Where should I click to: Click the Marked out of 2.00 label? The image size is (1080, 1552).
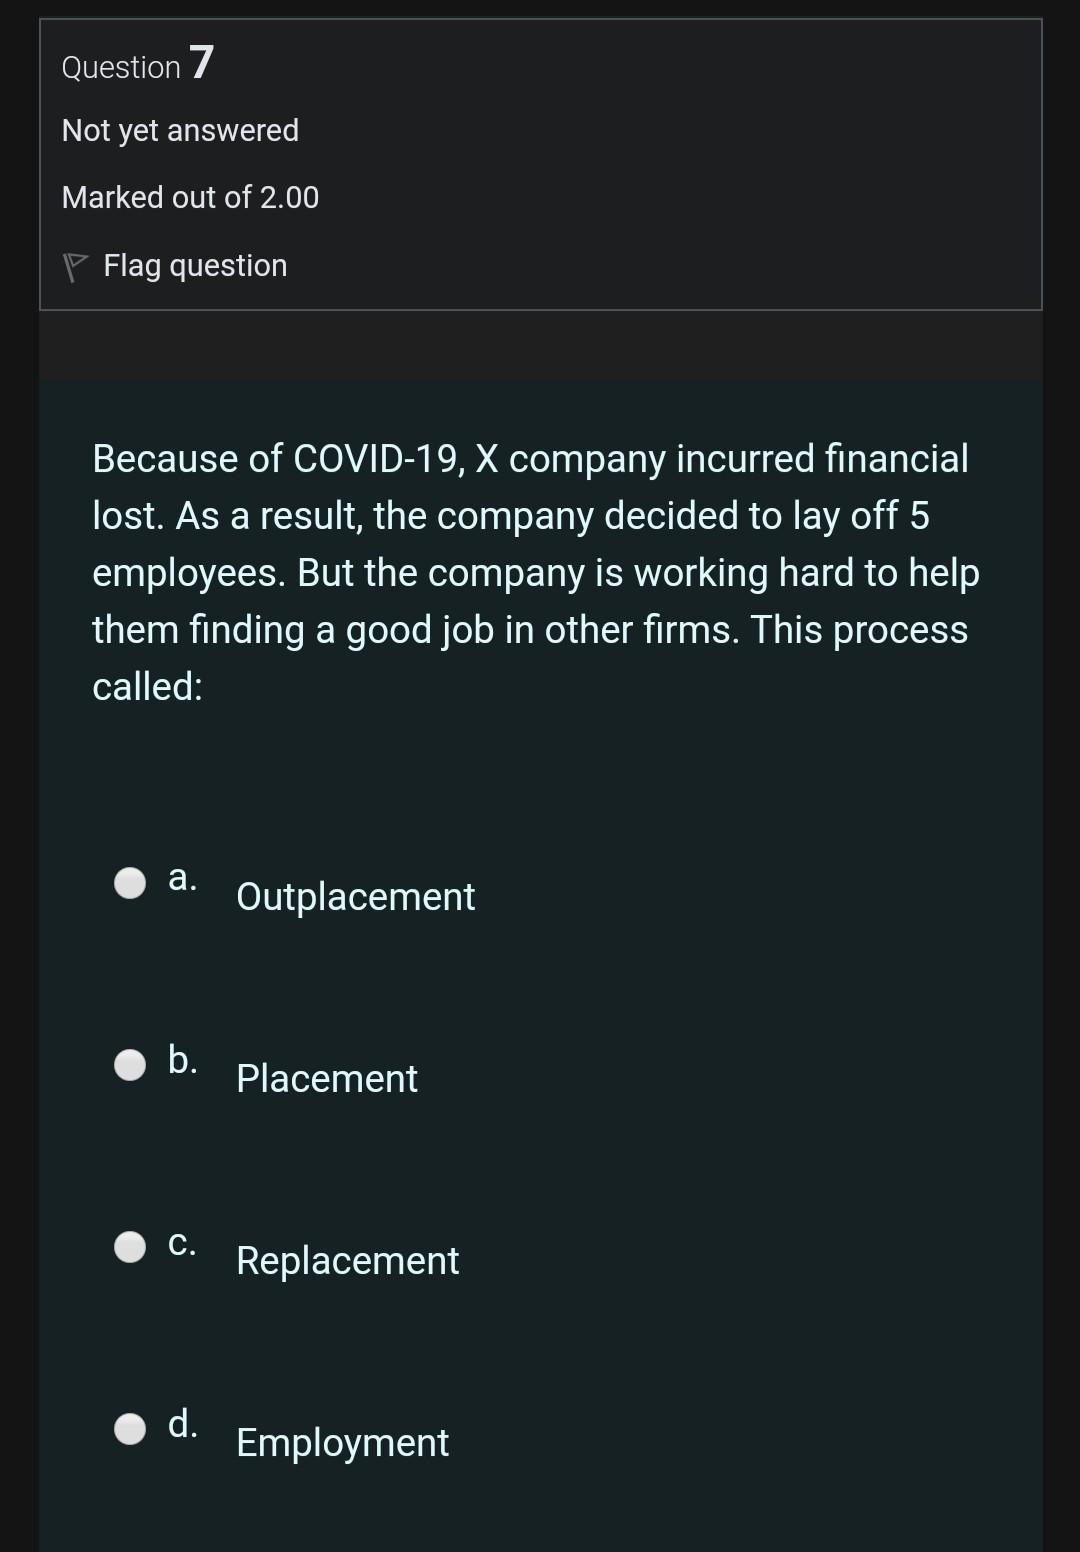[x=190, y=197]
